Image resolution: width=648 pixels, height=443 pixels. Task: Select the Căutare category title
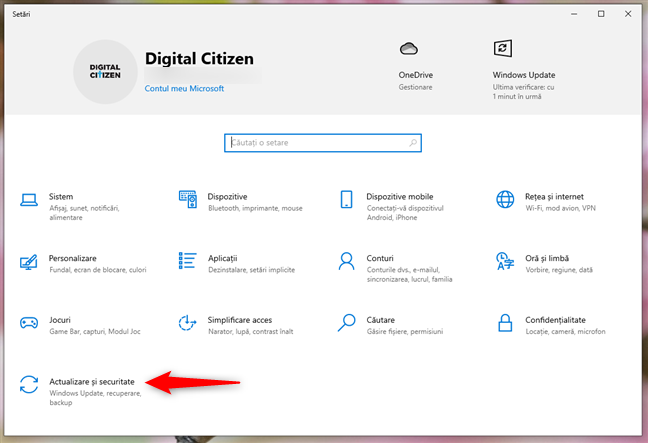click(381, 320)
